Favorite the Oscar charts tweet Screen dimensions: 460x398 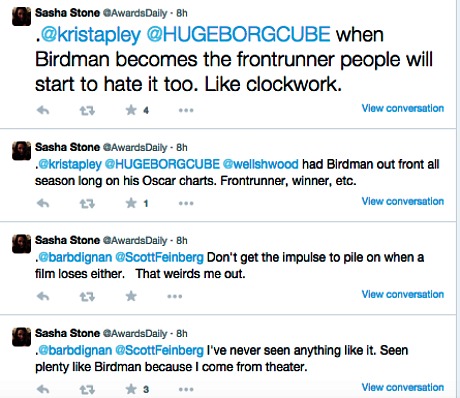(131, 203)
